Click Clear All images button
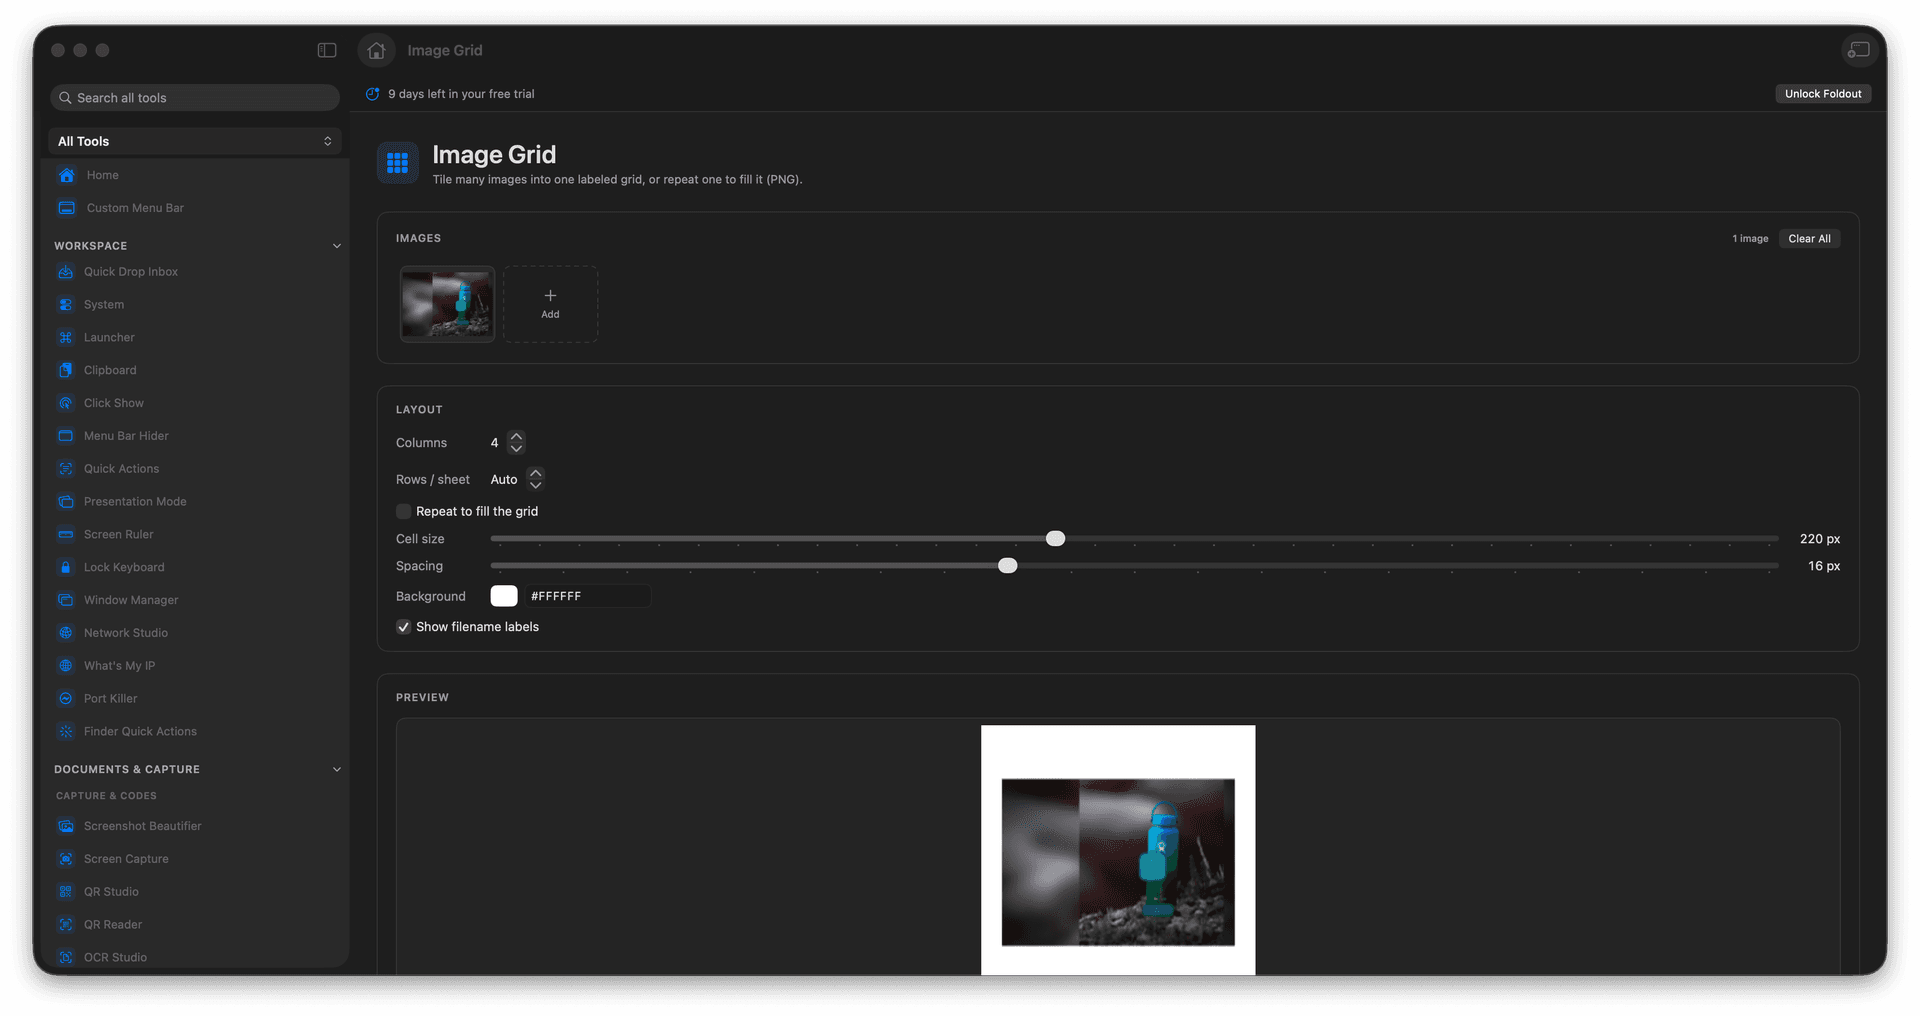 [x=1809, y=239]
